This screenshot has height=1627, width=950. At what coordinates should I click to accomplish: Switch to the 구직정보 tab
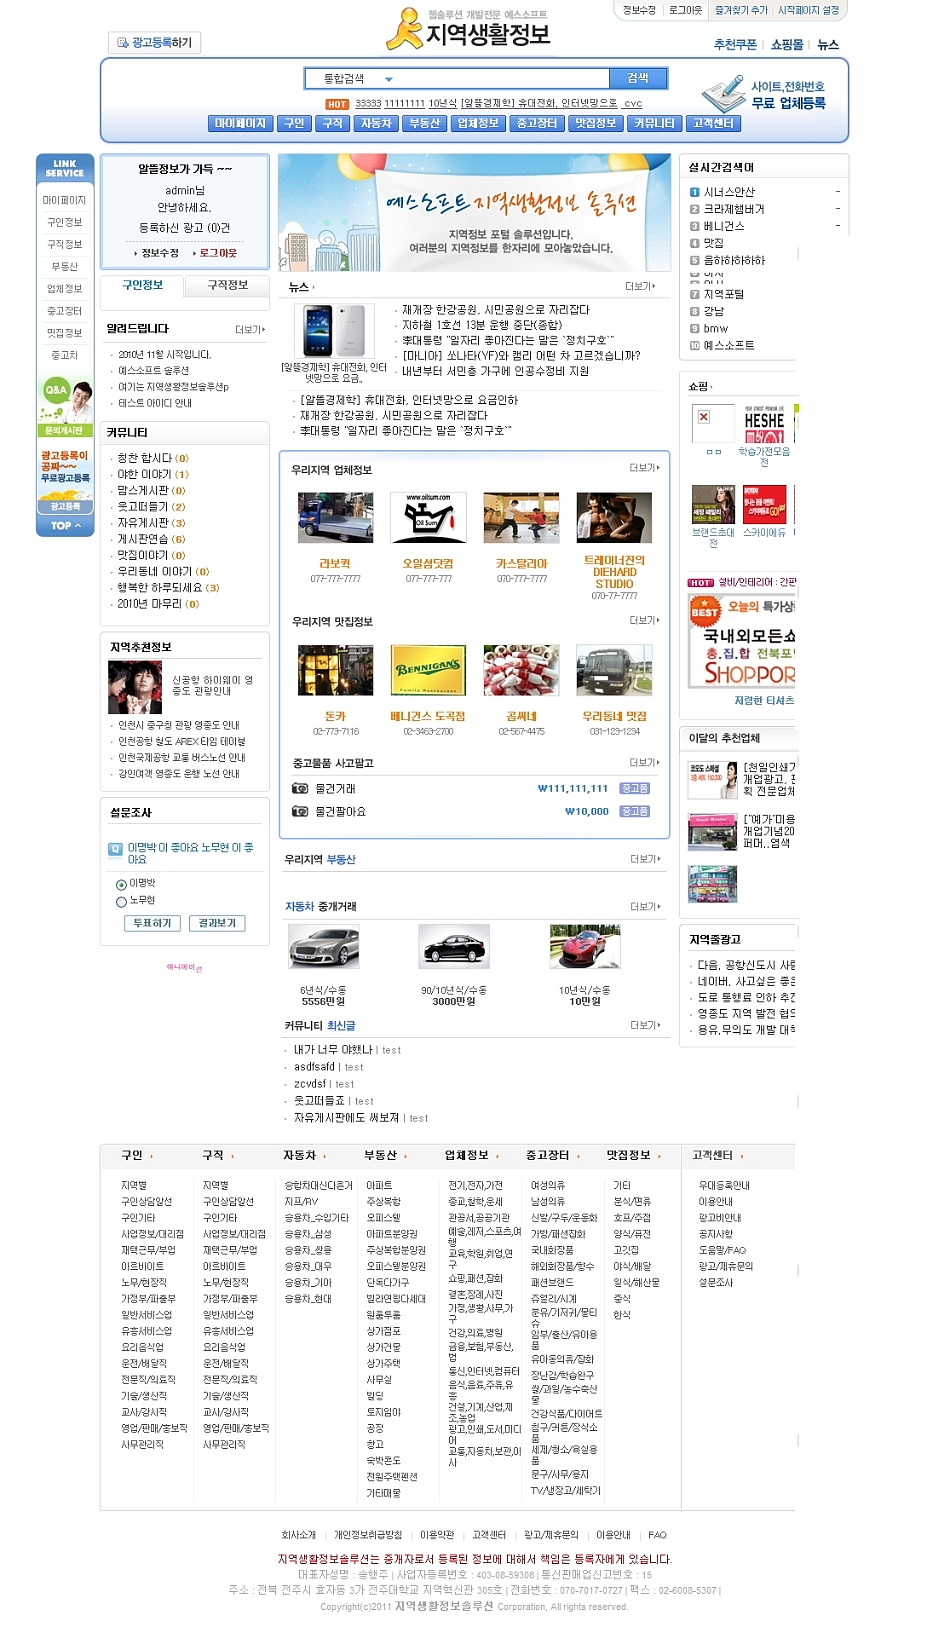227,285
